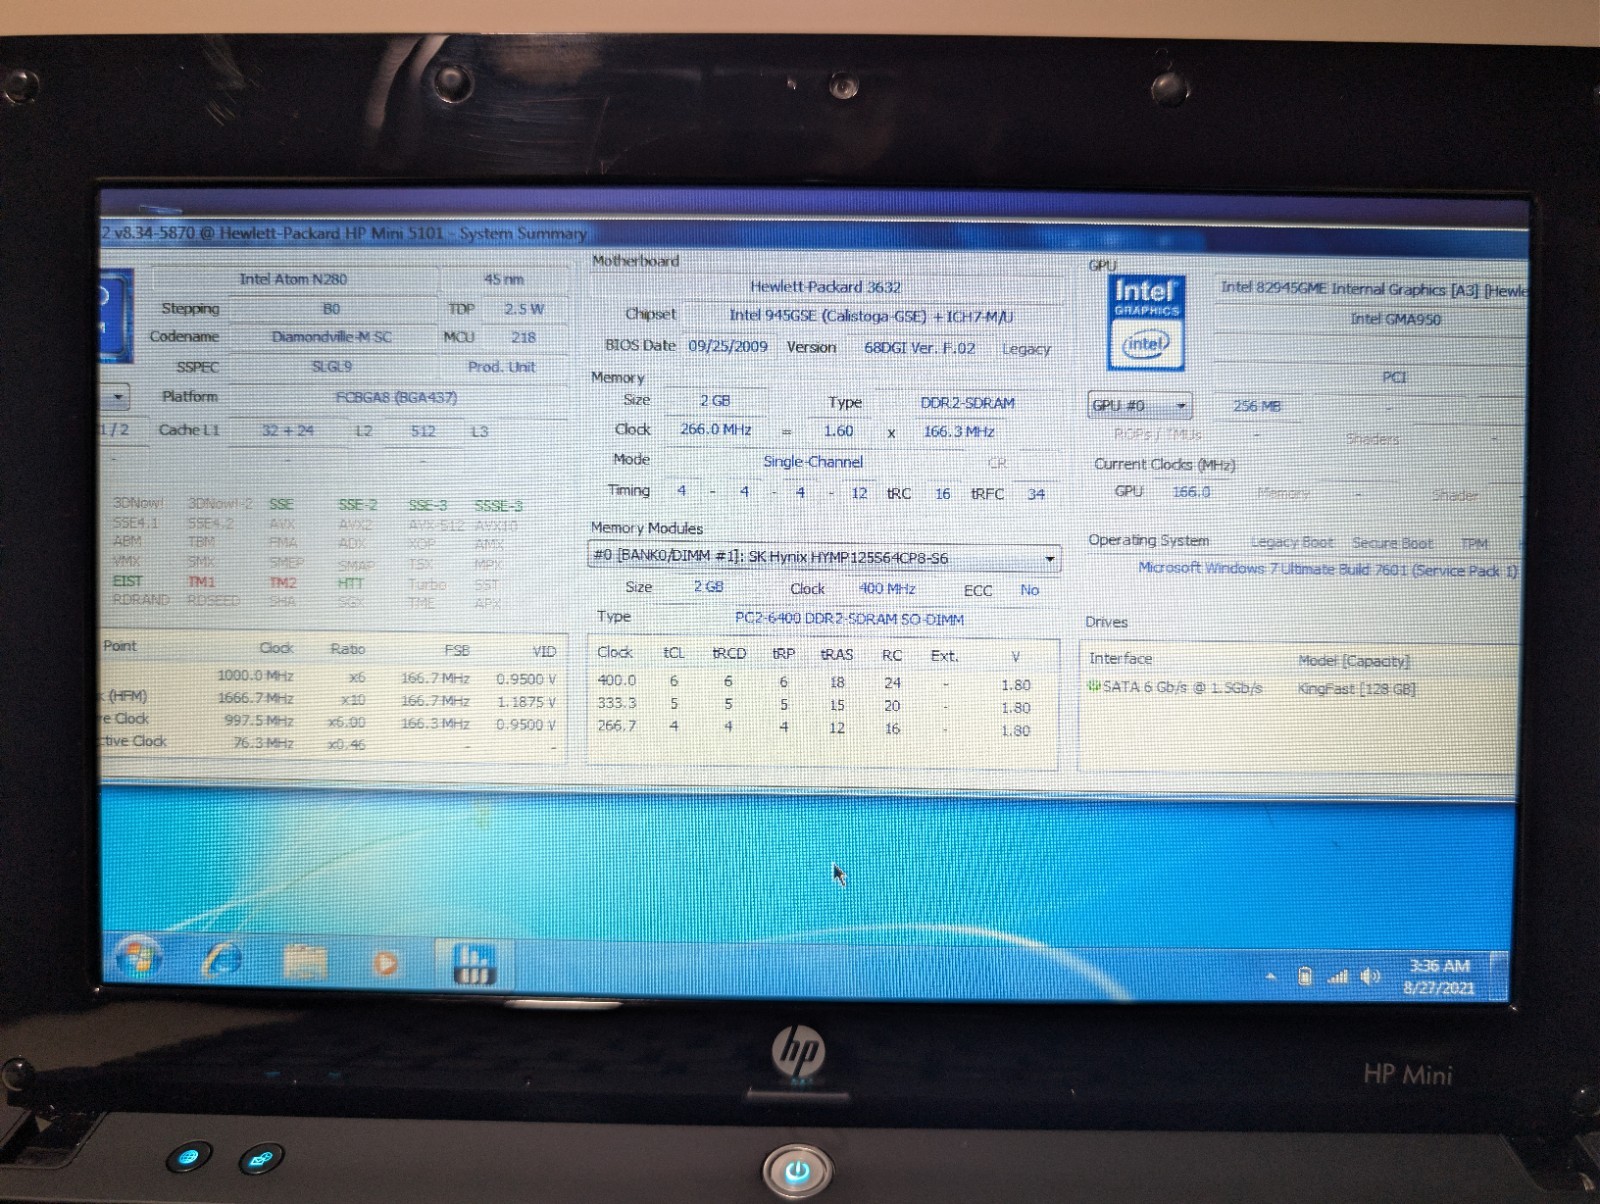Select the memory Clock 266.0 MHz value
The image size is (1600, 1204).
click(x=716, y=429)
